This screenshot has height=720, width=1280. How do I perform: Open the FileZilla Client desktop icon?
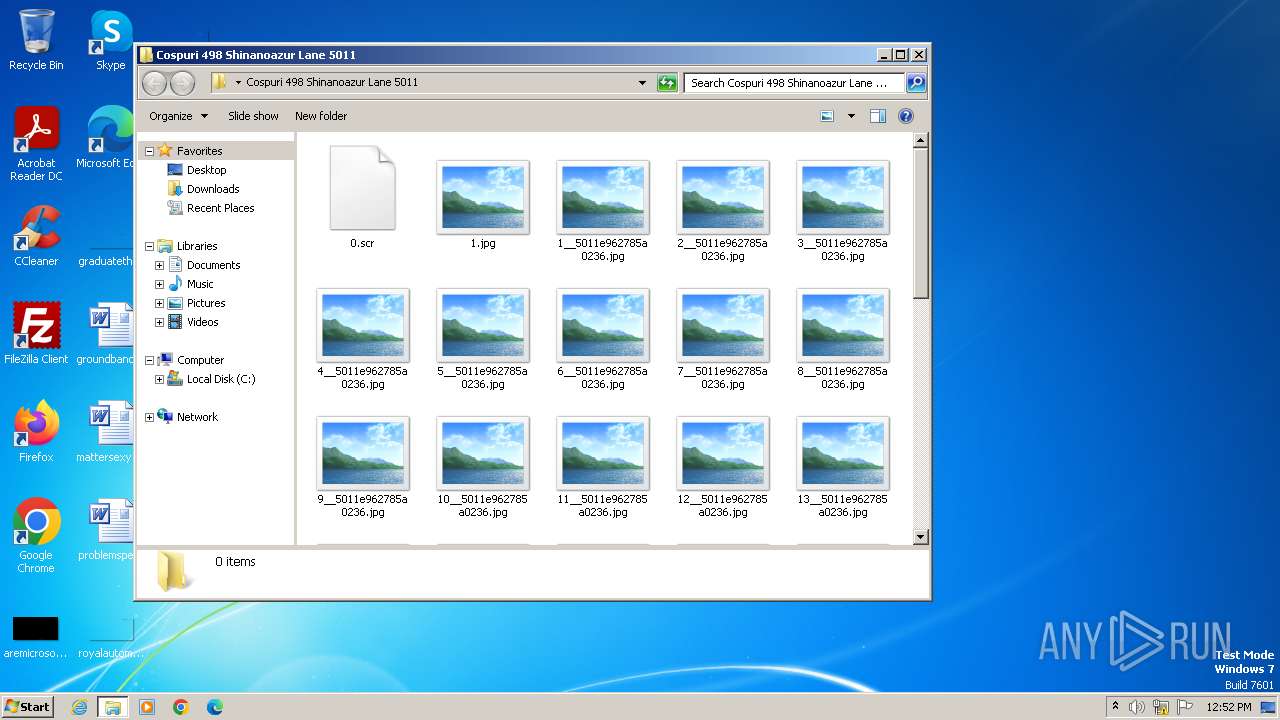[x=36, y=334]
